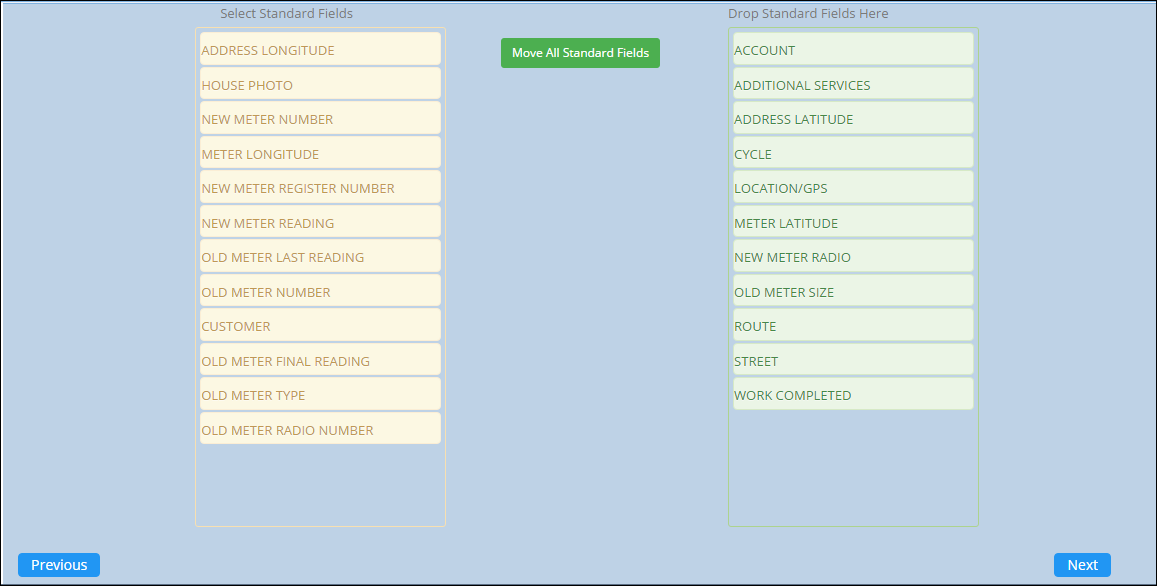Go to the Next step
Viewport: 1157px width, 586px height.
click(1082, 565)
